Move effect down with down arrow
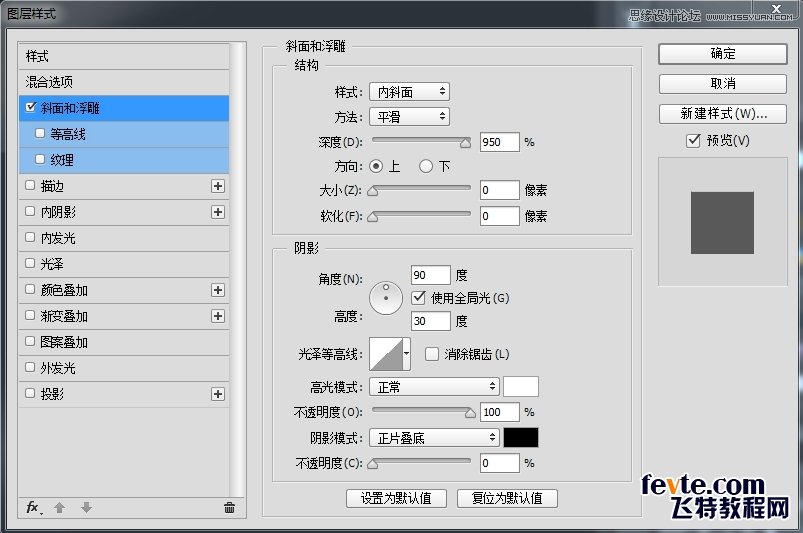The image size is (803, 533). [86, 507]
